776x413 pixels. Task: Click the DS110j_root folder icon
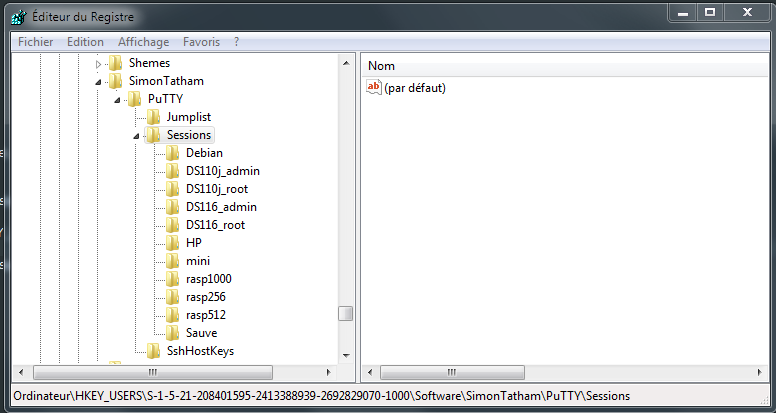pyautogui.click(x=172, y=189)
